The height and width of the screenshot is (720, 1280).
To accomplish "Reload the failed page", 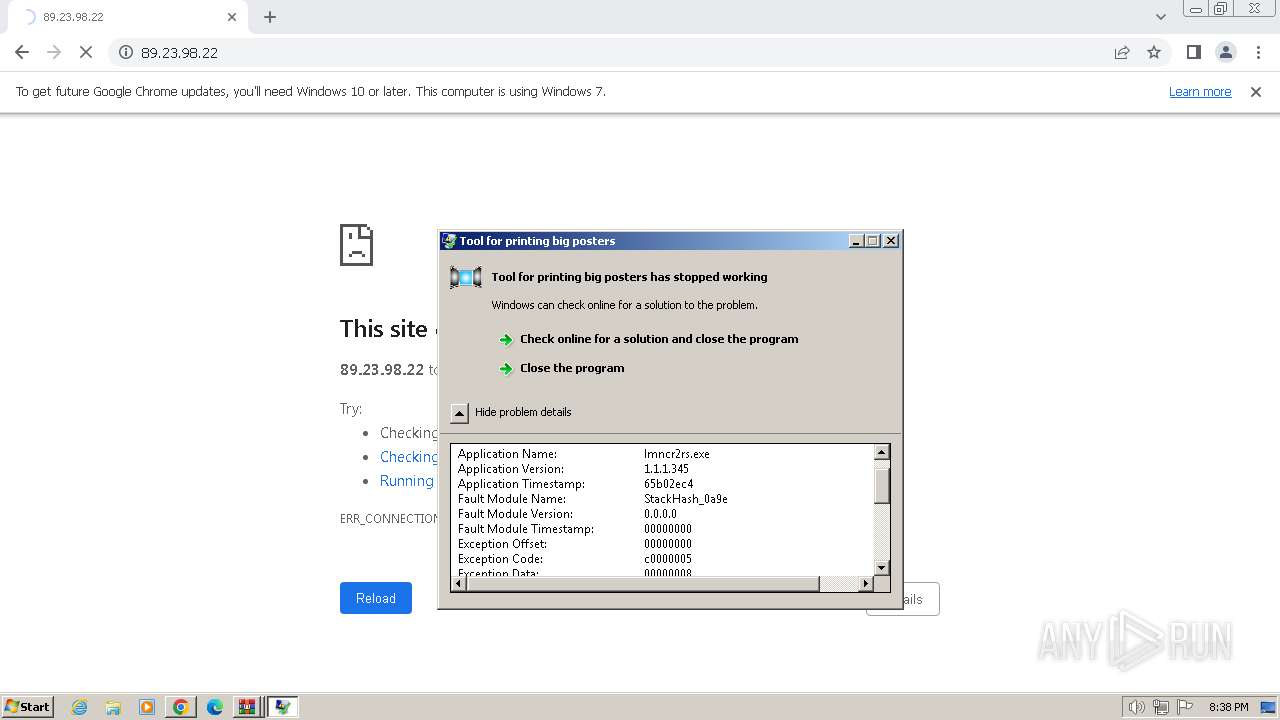I will tap(376, 598).
